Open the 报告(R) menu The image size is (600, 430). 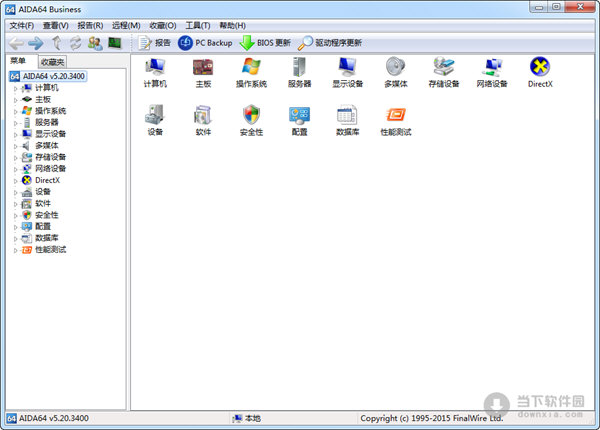(x=90, y=26)
